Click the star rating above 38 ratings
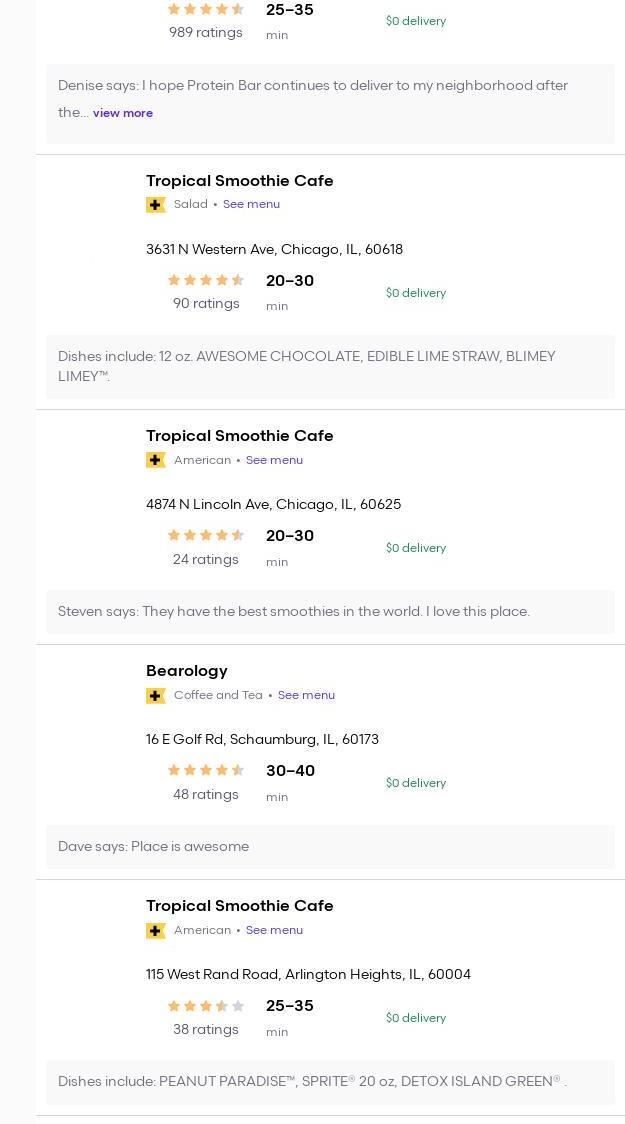 coord(205,1006)
